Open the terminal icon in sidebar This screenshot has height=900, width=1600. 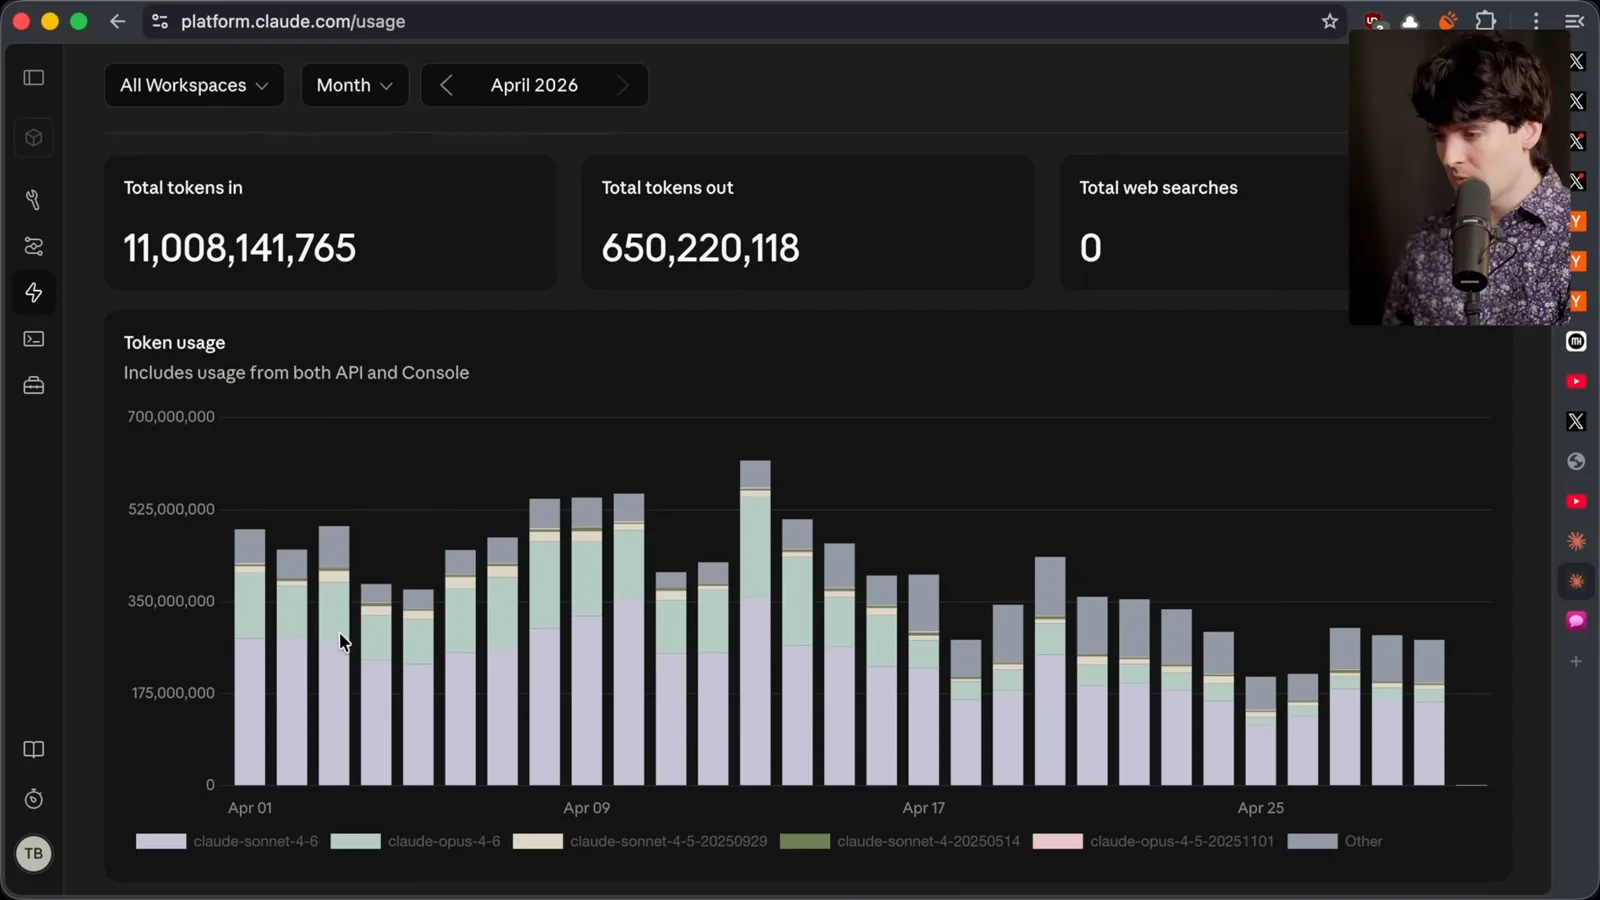pos(34,339)
